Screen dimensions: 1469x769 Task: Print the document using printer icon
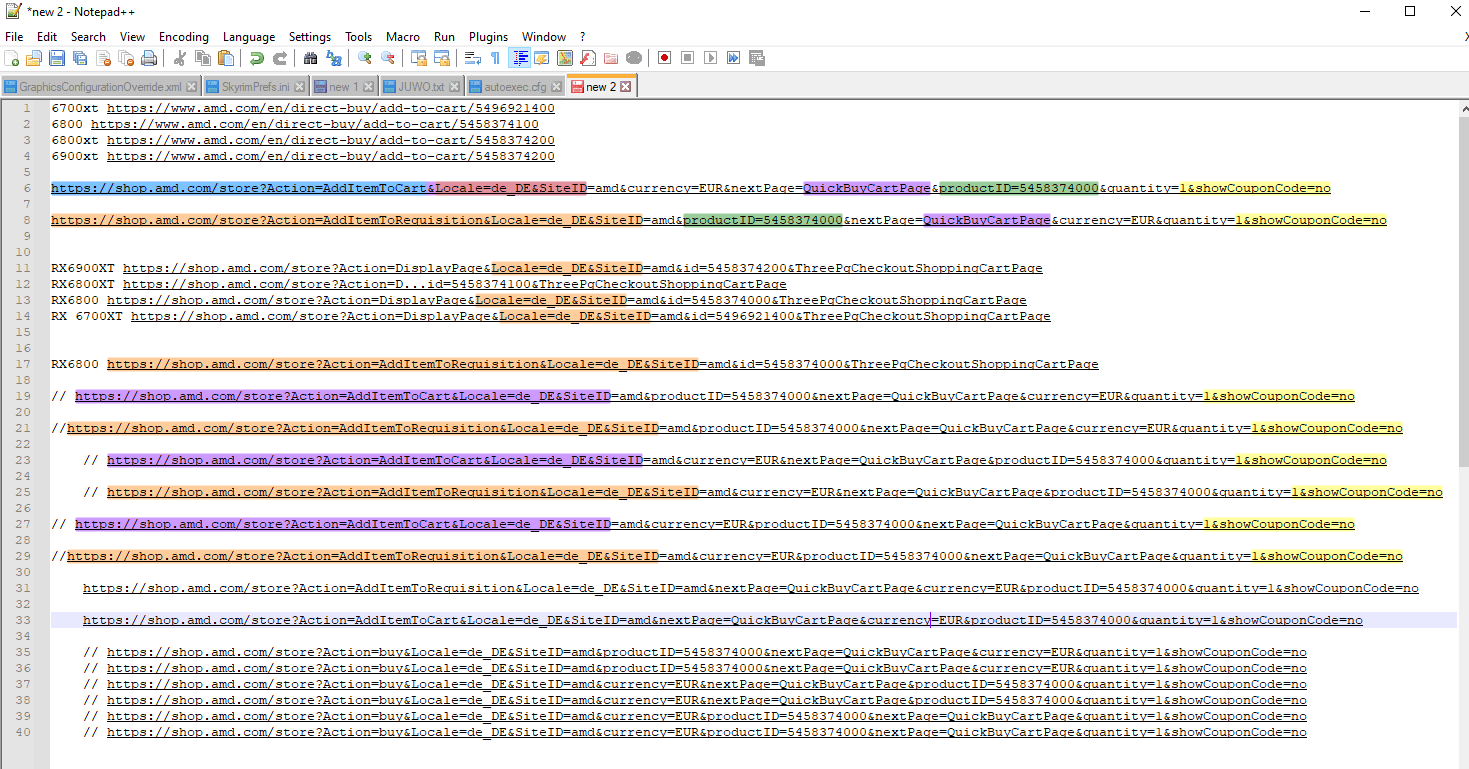149,58
